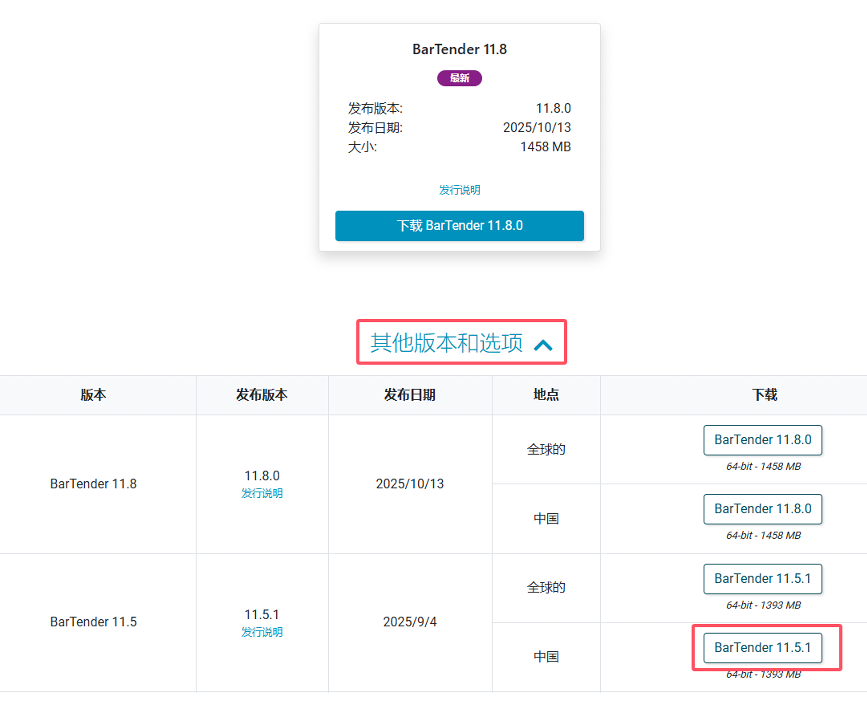Open 发行说明 link in the BarTender 11.8 card
Image resolution: width=867 pixels, height=703 pixels.
point(459,190)
